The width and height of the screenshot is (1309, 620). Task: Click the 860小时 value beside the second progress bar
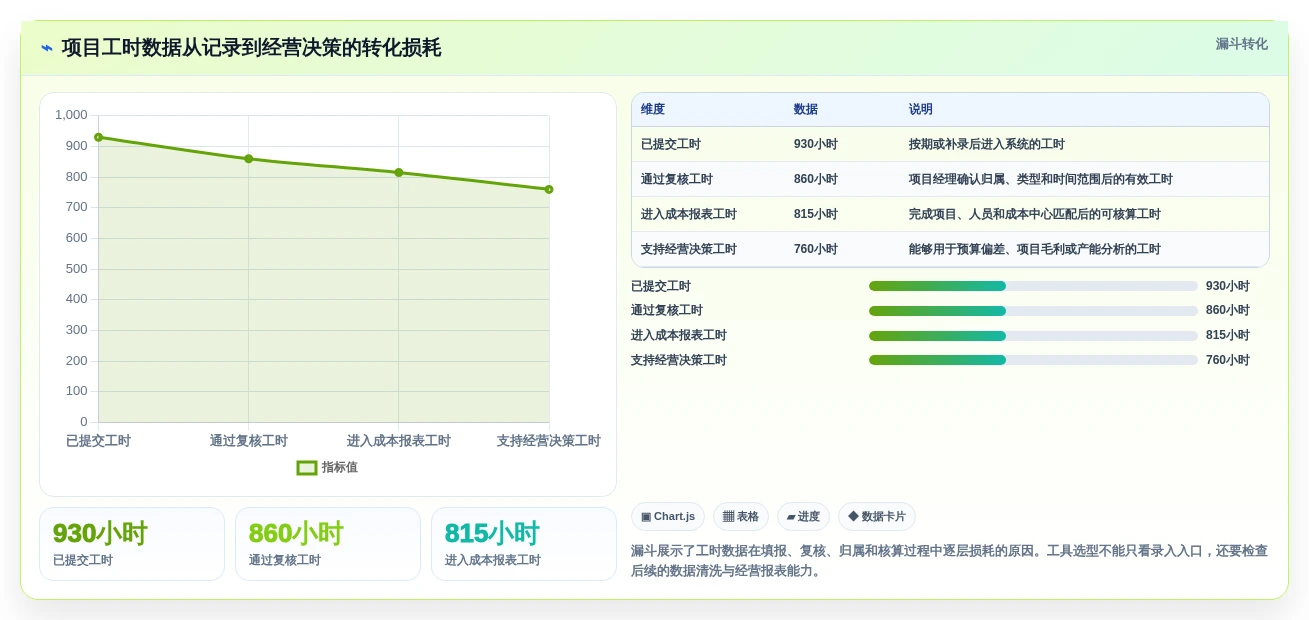(1228, 311)
